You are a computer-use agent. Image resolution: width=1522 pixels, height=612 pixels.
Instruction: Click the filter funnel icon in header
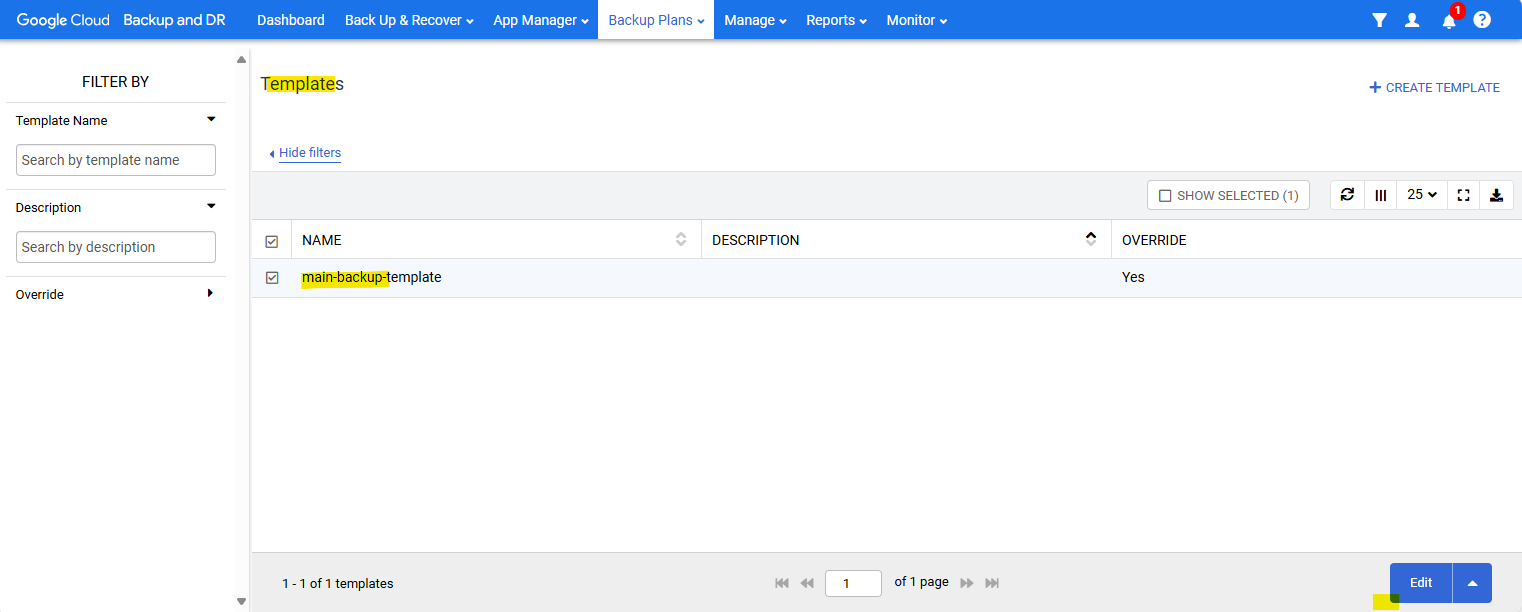click(1379, 20)
